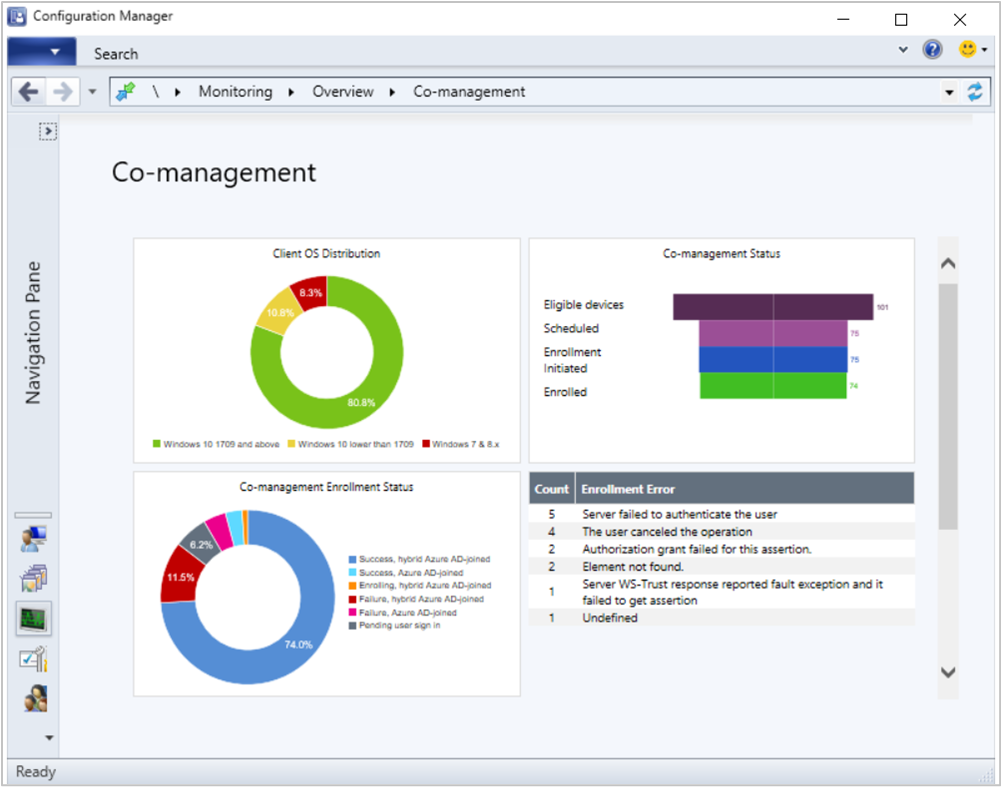1002x787 pixels.
Task: Click the back navigation arrow
Action: tap(28, 91)
